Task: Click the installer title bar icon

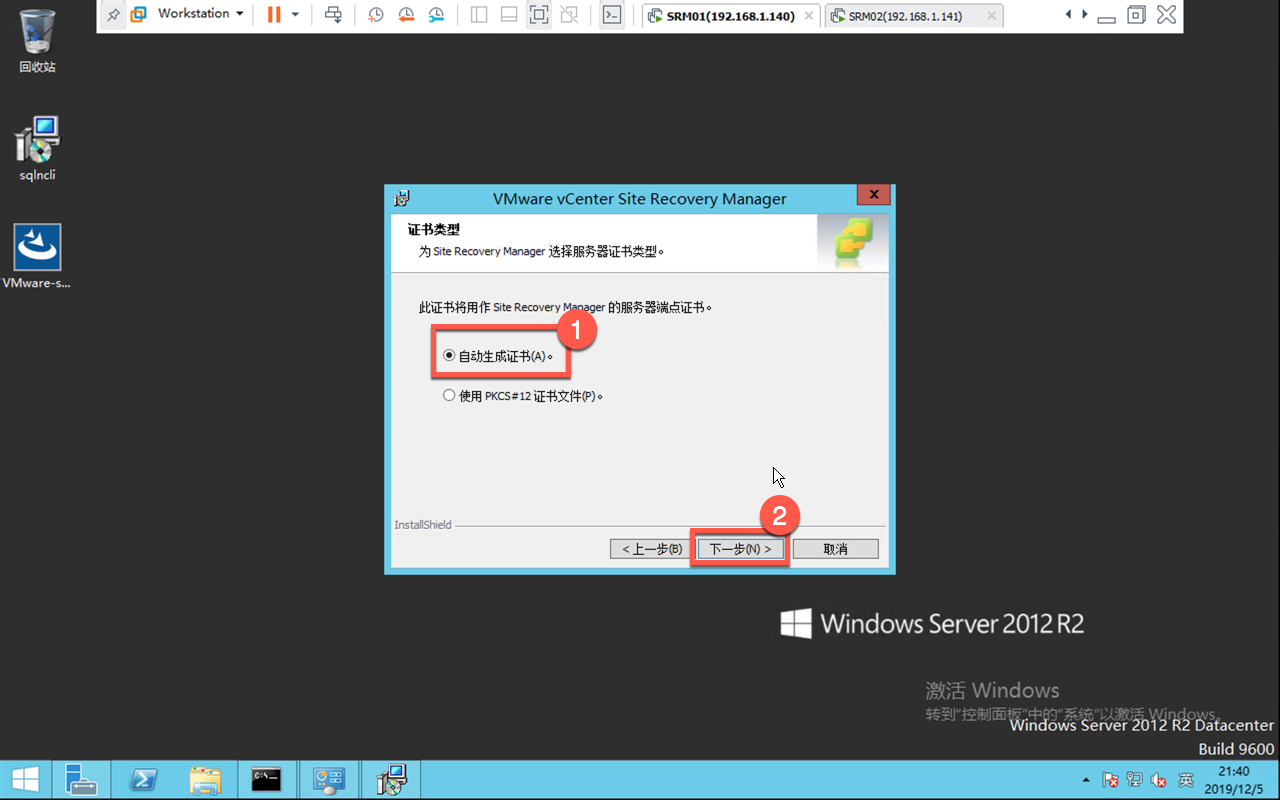Action: point(402,198)
